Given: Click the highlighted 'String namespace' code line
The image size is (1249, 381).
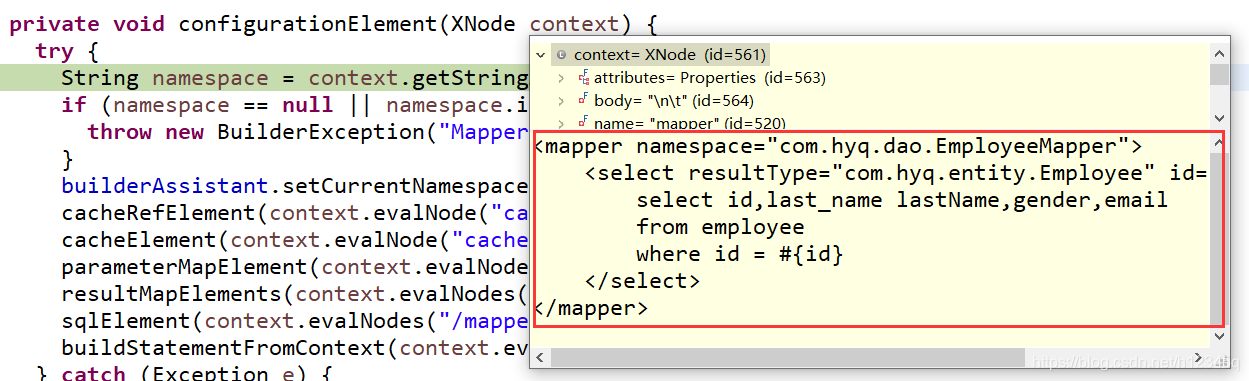Looking at the screenshot, I should point(294,77).
